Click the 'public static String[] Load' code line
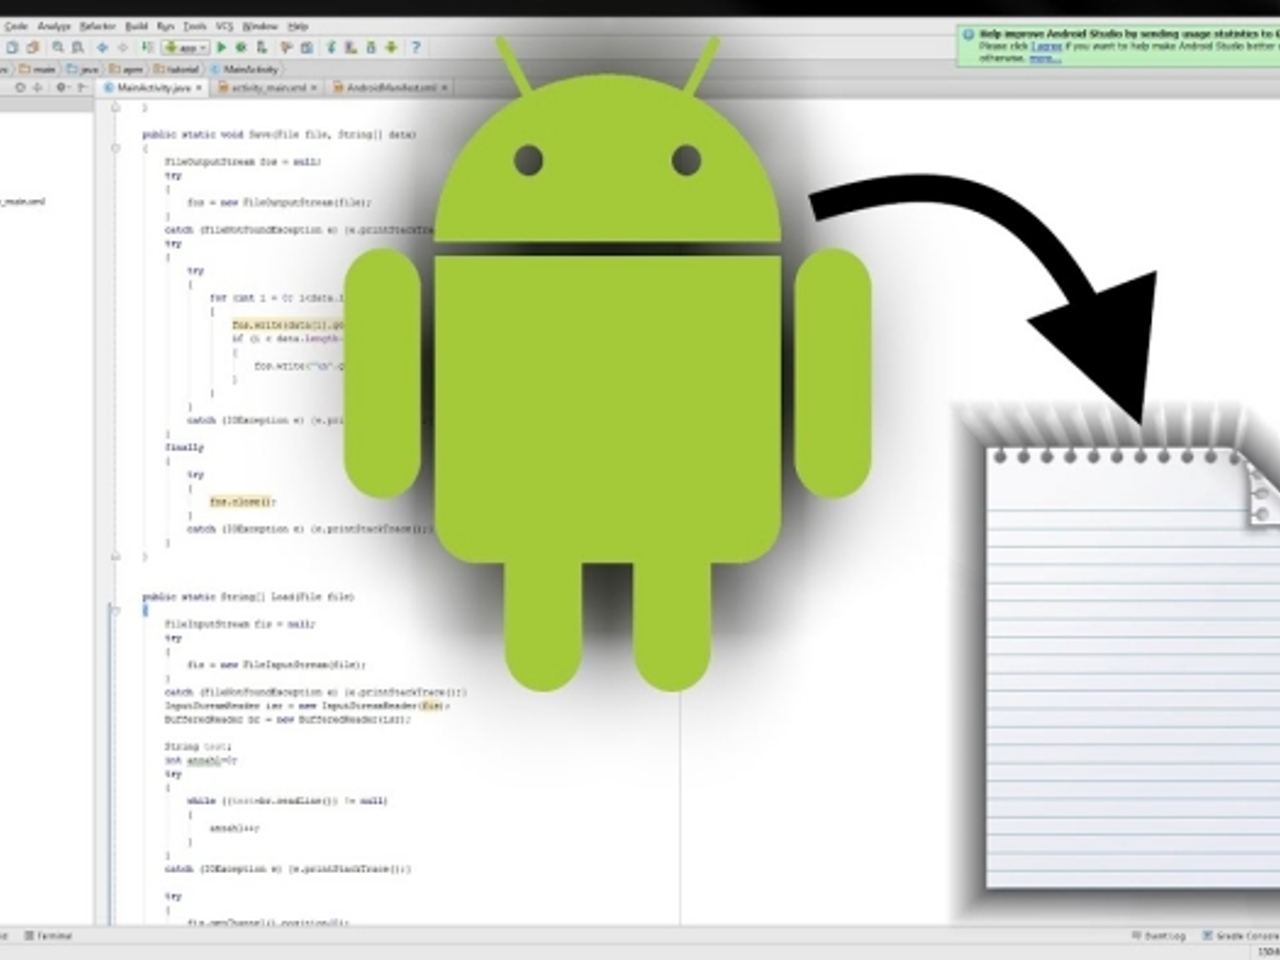The width and height of the screenshot is (1280, 960). coord(248,597)
